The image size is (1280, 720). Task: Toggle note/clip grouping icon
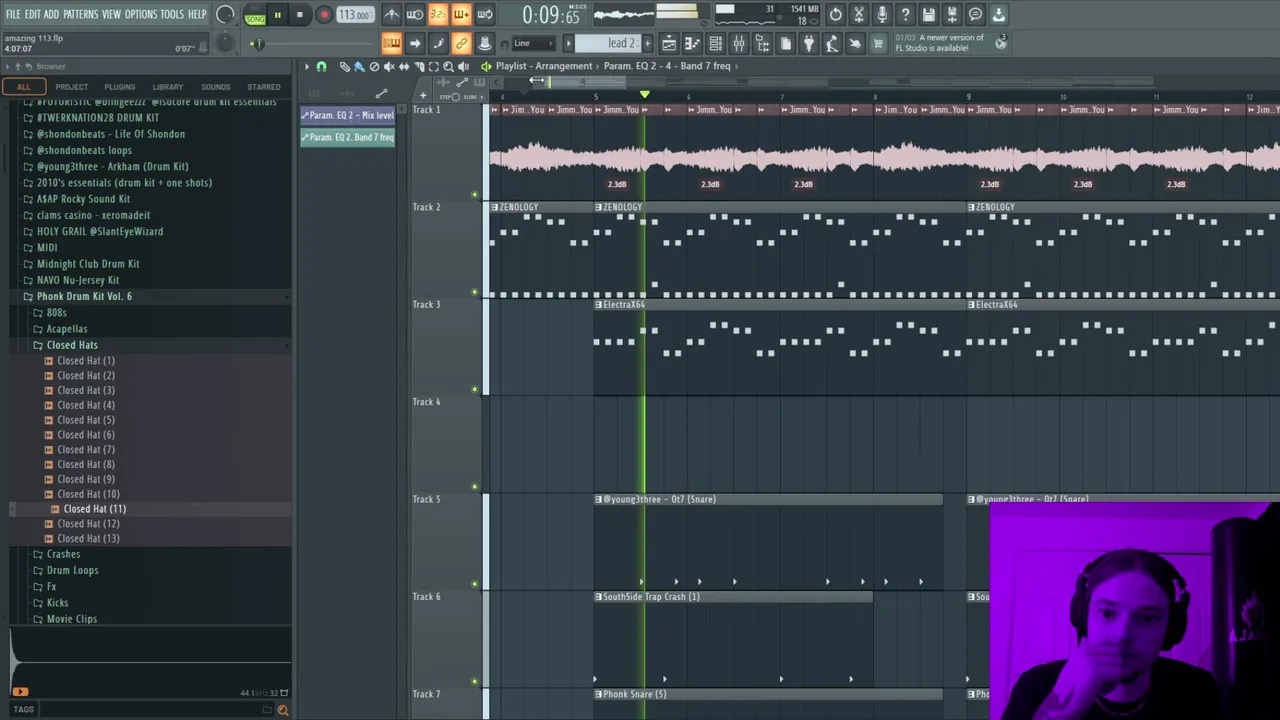point(438,43)
